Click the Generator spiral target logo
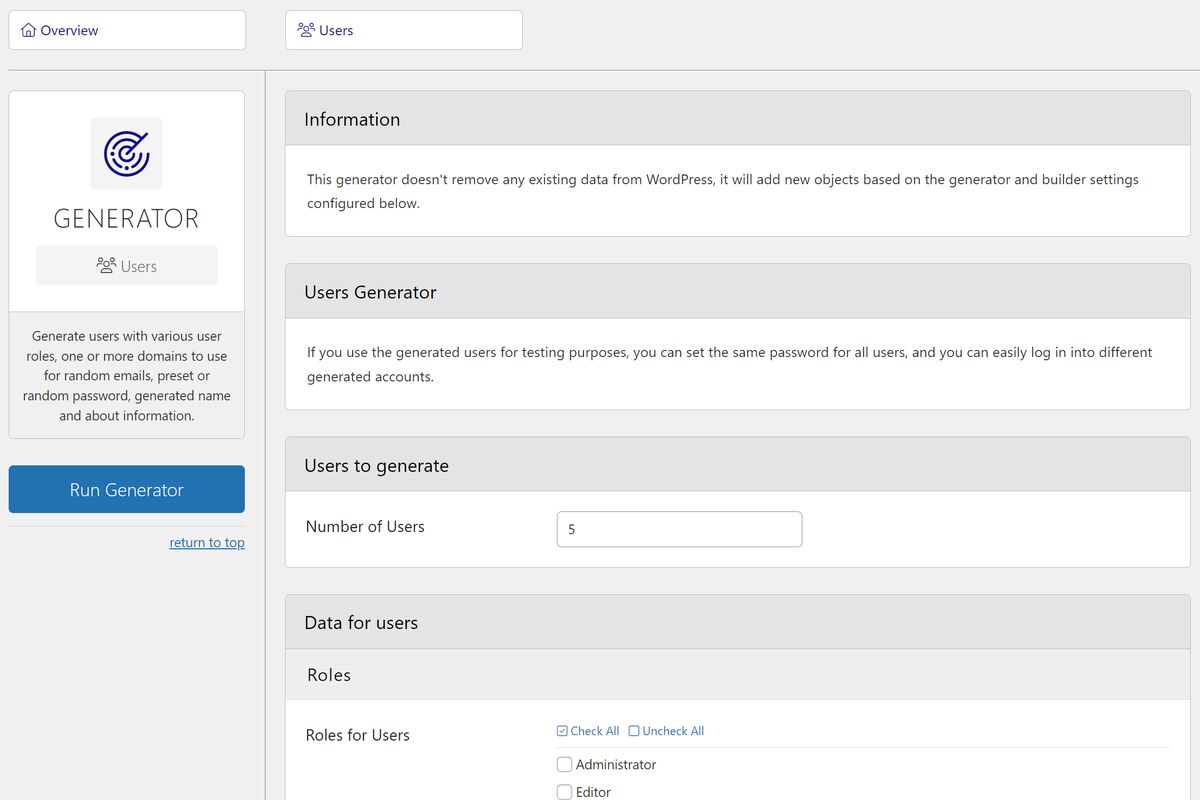1200x800 pixels. click(126, 153)
